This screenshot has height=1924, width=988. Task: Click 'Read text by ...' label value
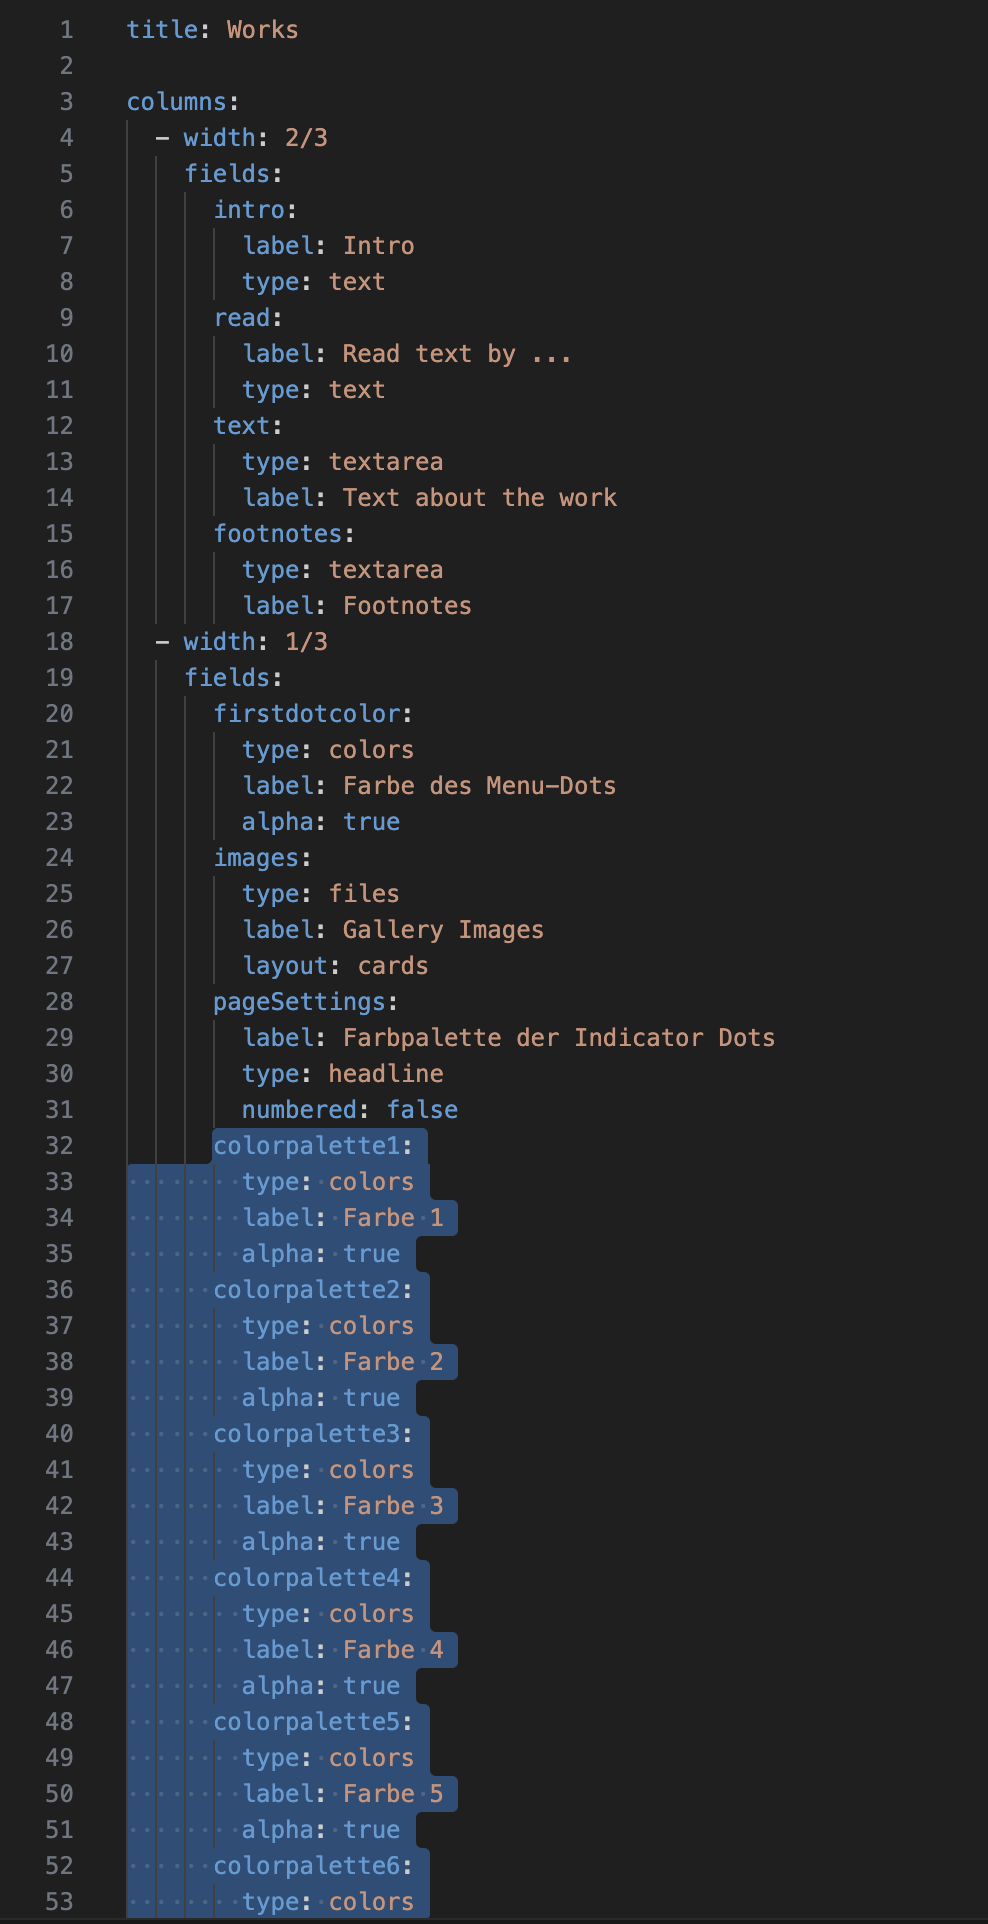coord(457,354)
